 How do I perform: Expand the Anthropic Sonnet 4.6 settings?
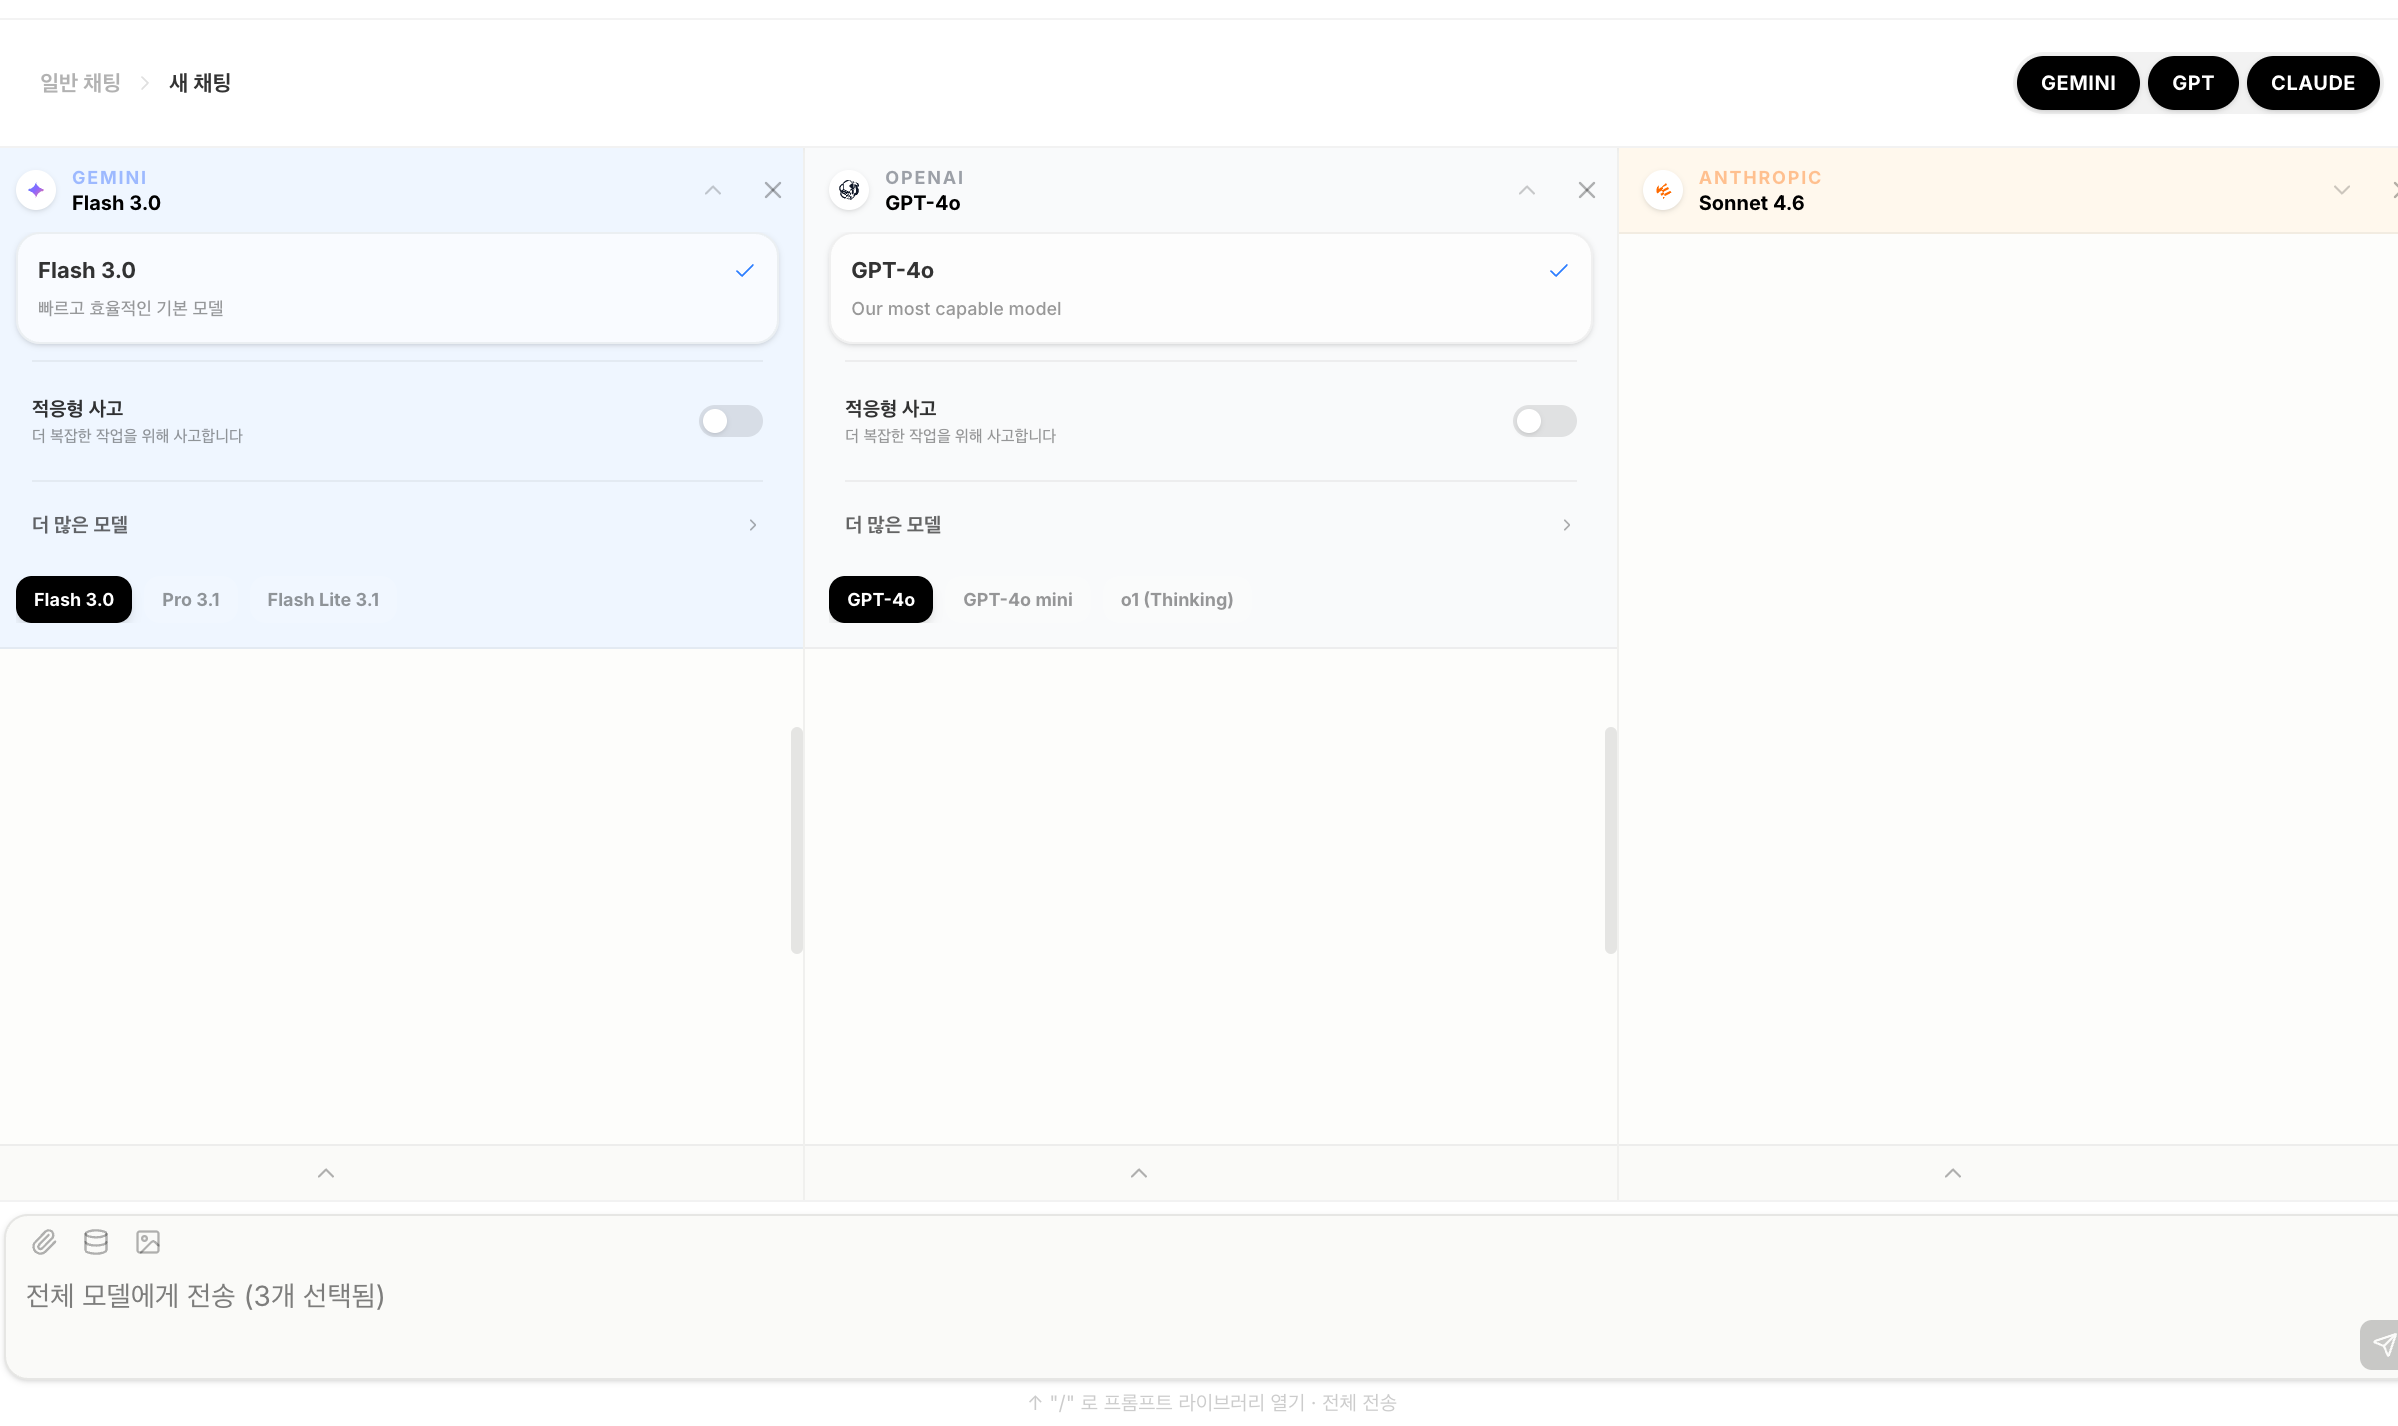click(2342, 190)
